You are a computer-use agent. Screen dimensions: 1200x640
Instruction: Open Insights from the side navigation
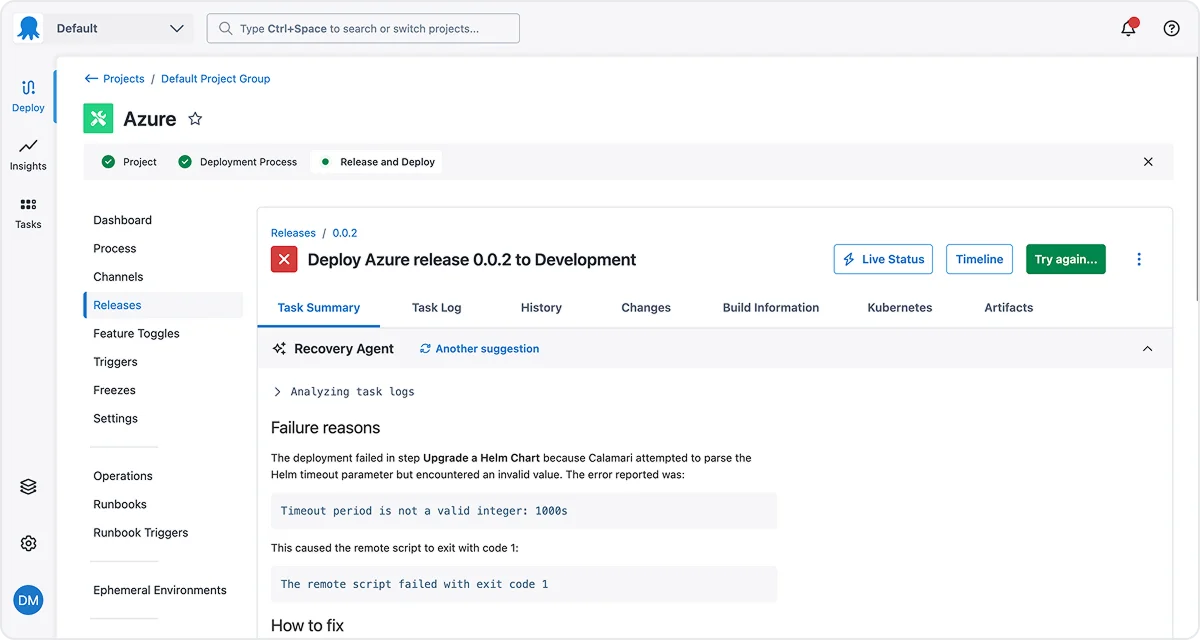[28, 154]
